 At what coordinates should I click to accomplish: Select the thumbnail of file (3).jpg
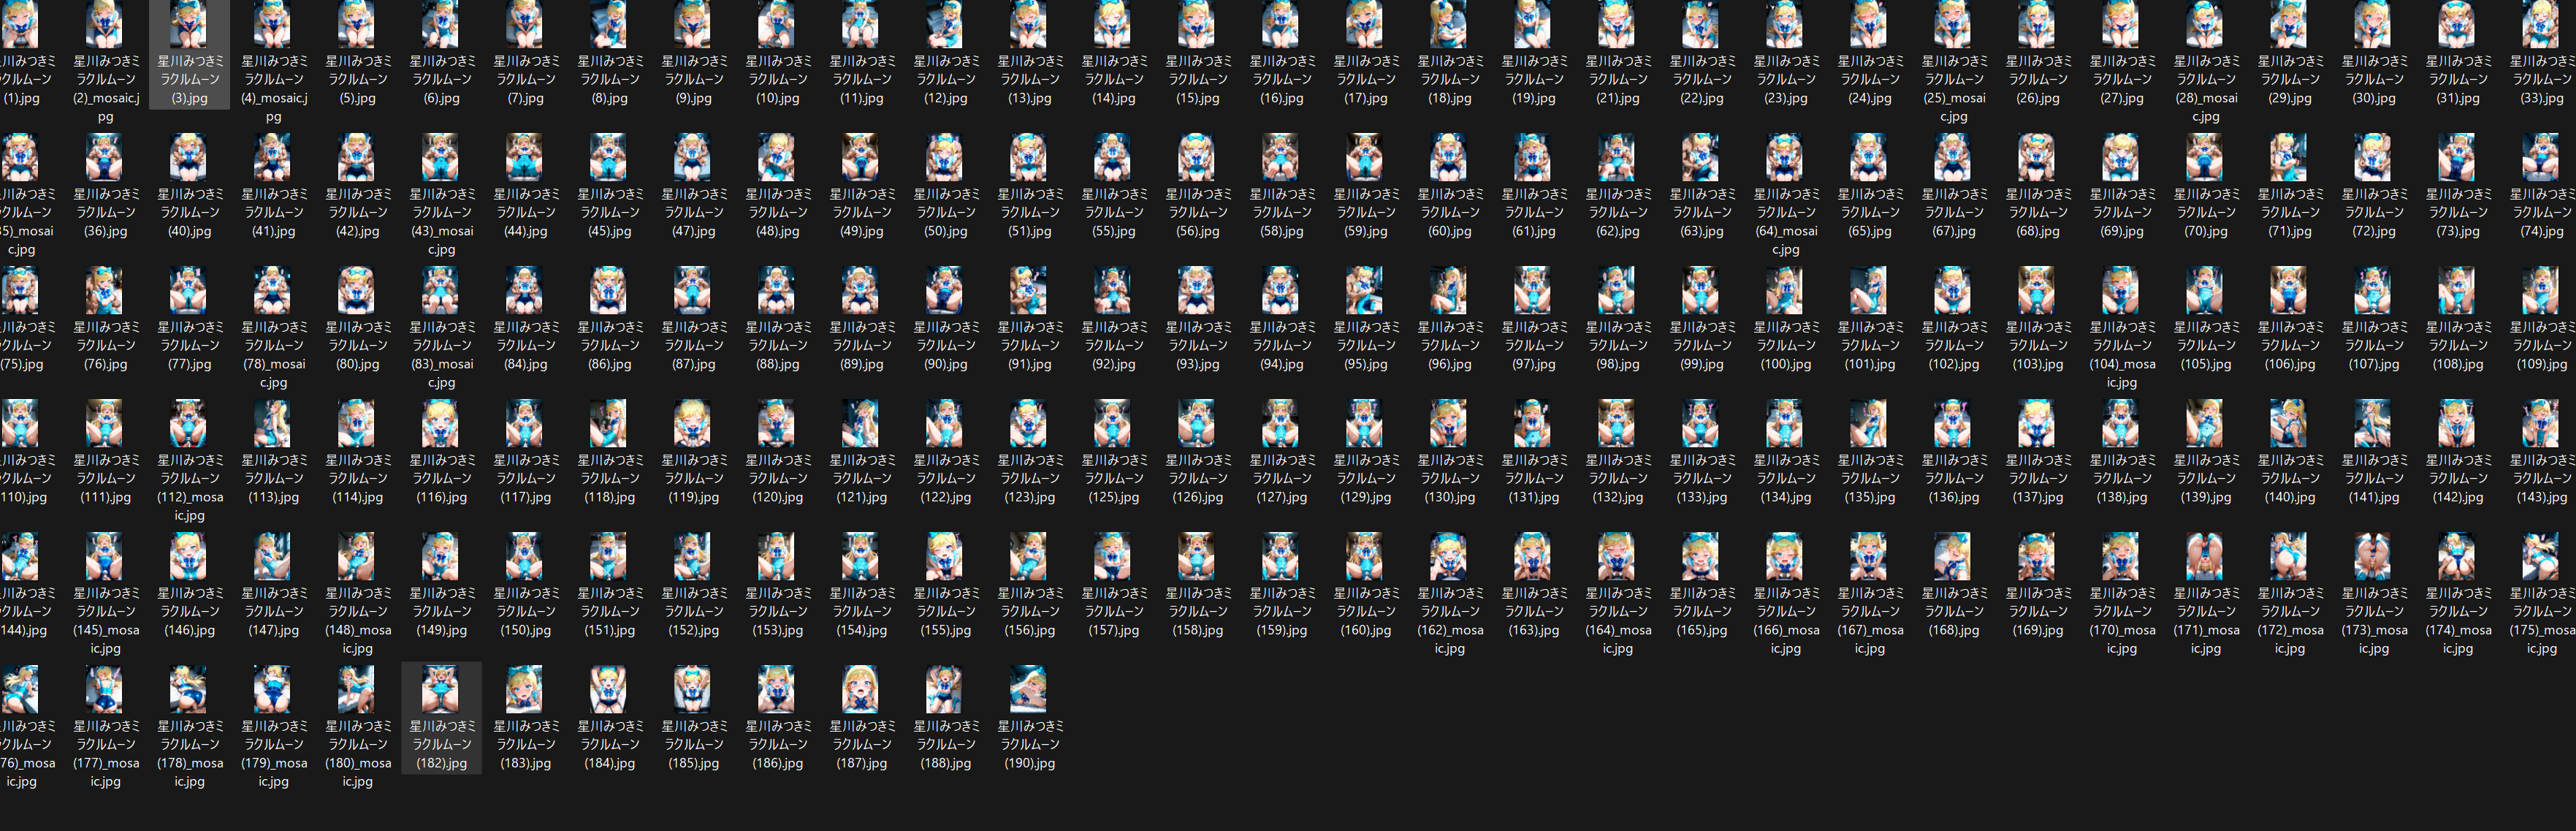pyautogui.click(x=189, y=24)
